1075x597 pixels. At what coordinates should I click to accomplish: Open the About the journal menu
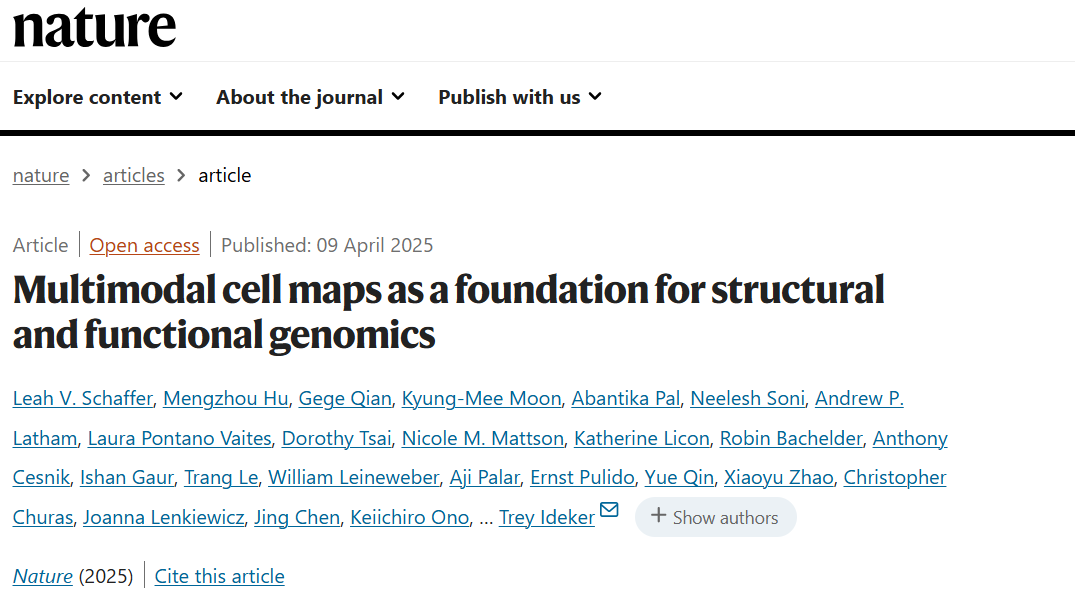(x=310, y=97)
